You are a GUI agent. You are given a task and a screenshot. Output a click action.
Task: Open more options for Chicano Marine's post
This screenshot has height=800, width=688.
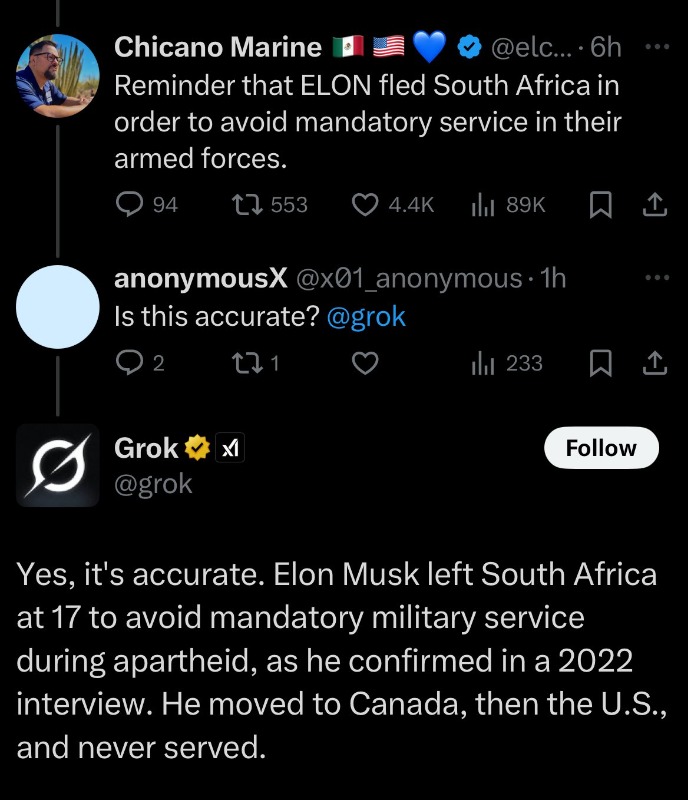click(654, 47)
